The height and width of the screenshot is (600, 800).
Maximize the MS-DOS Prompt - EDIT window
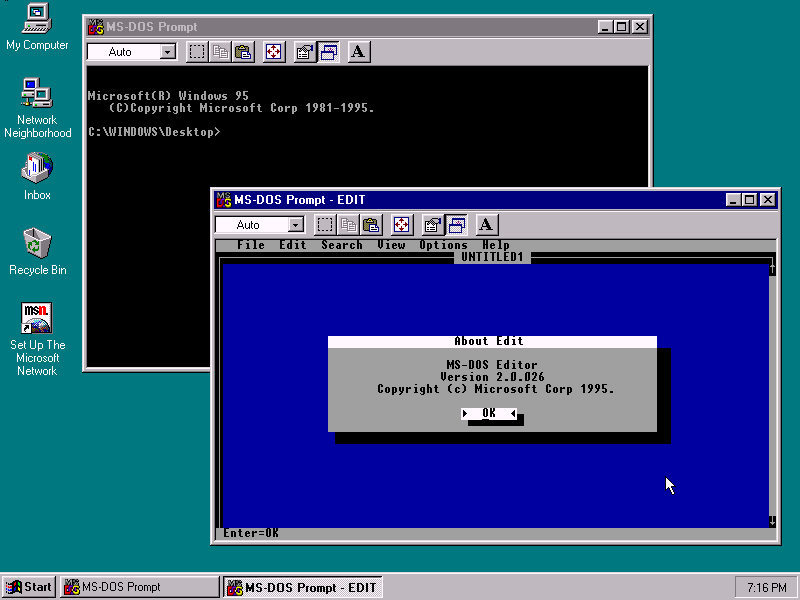[x=749, y=199]
